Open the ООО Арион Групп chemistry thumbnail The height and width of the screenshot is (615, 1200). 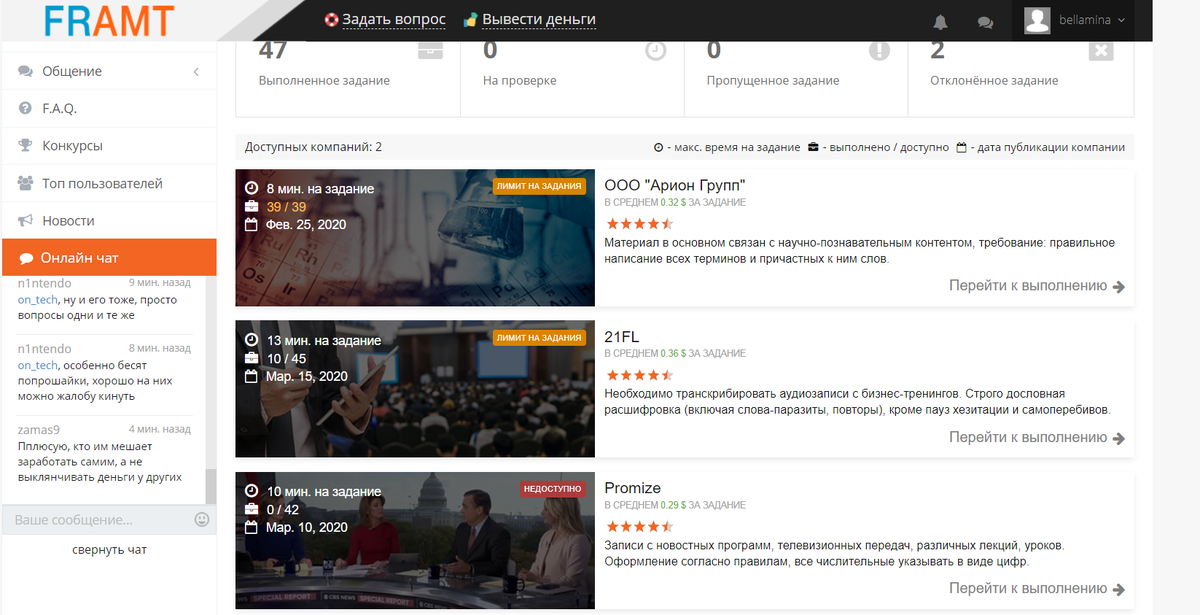coord(415,237)
